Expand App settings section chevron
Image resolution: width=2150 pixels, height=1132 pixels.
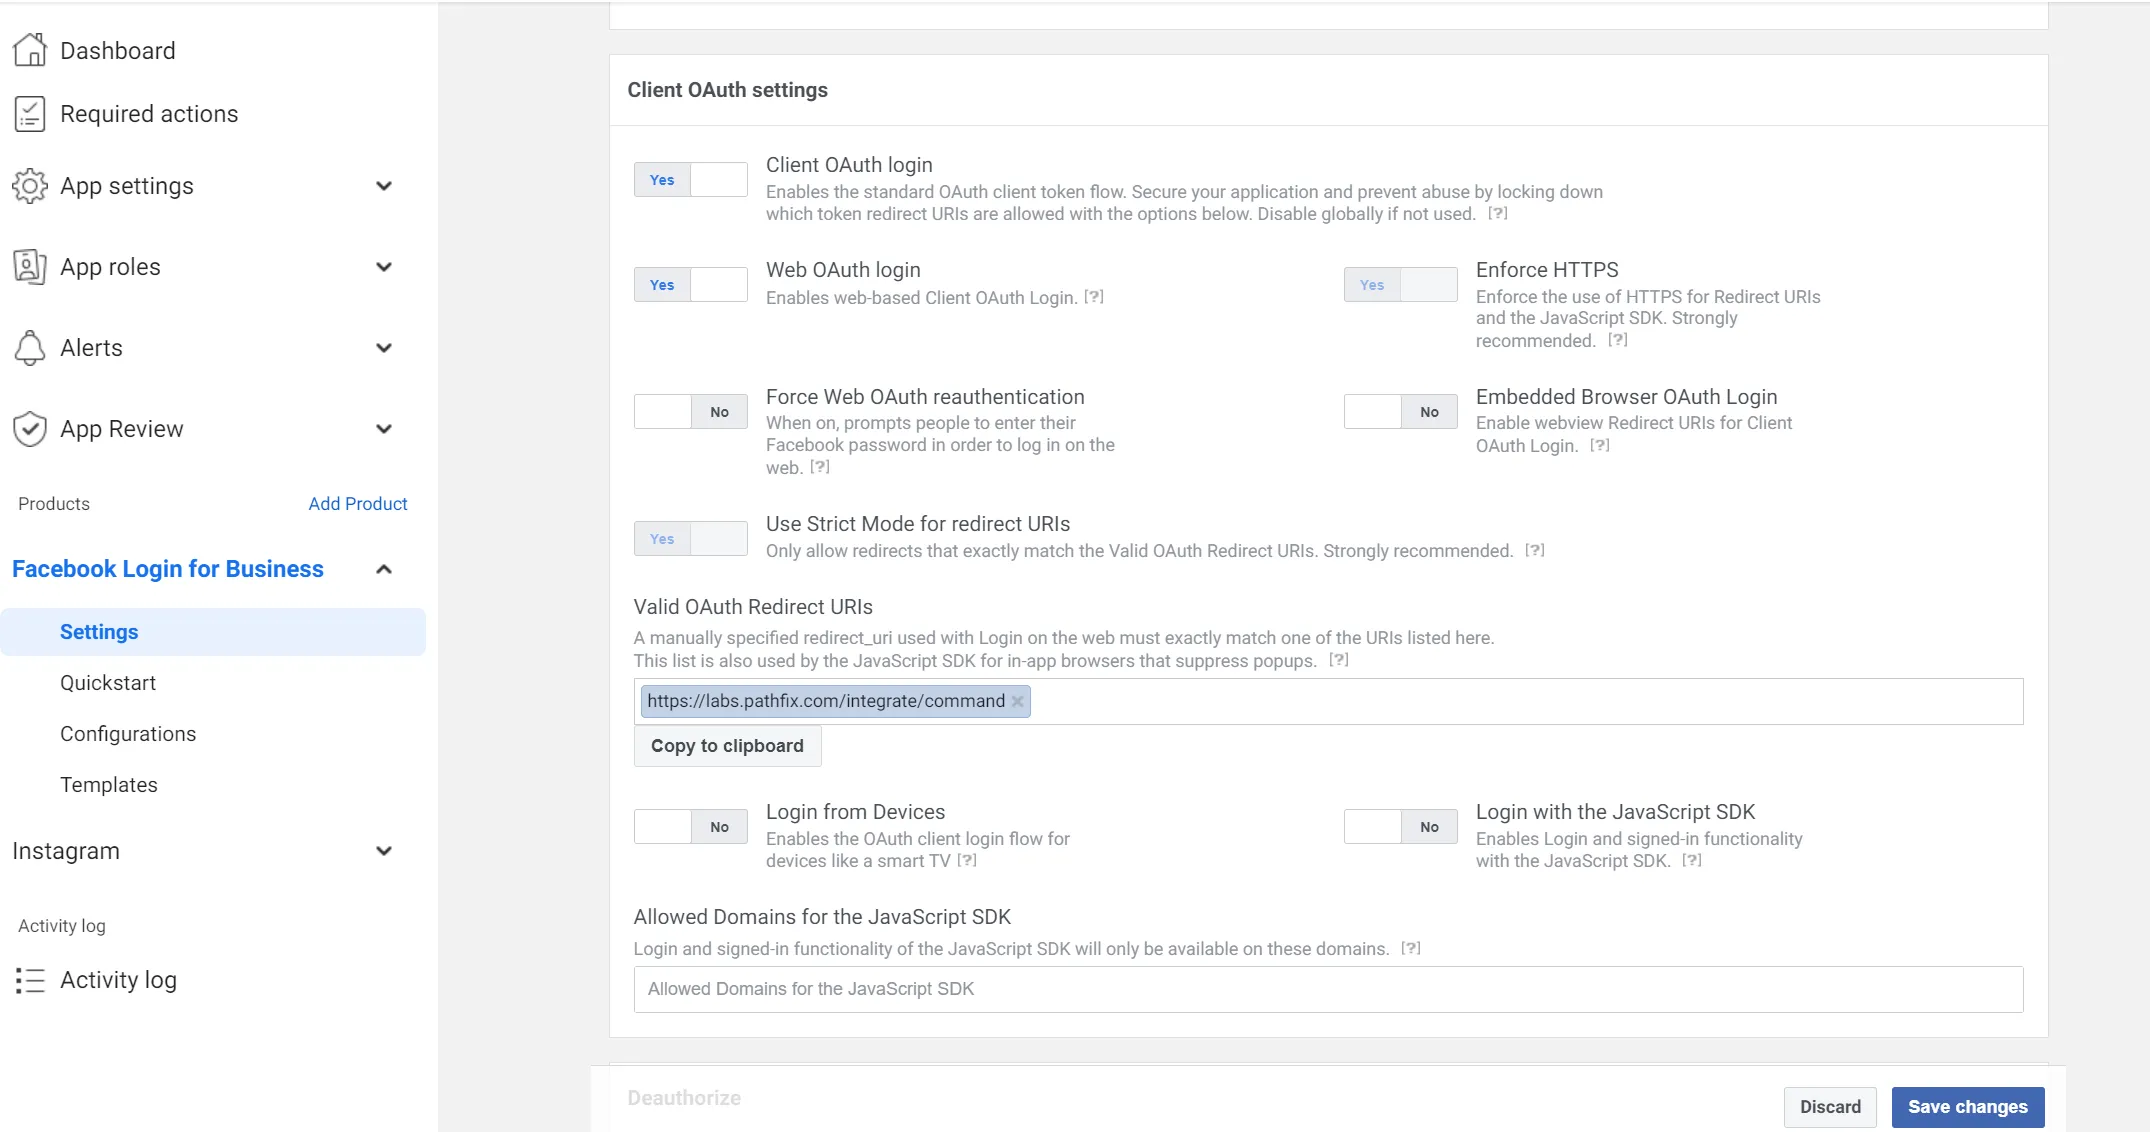click(384, 186)
